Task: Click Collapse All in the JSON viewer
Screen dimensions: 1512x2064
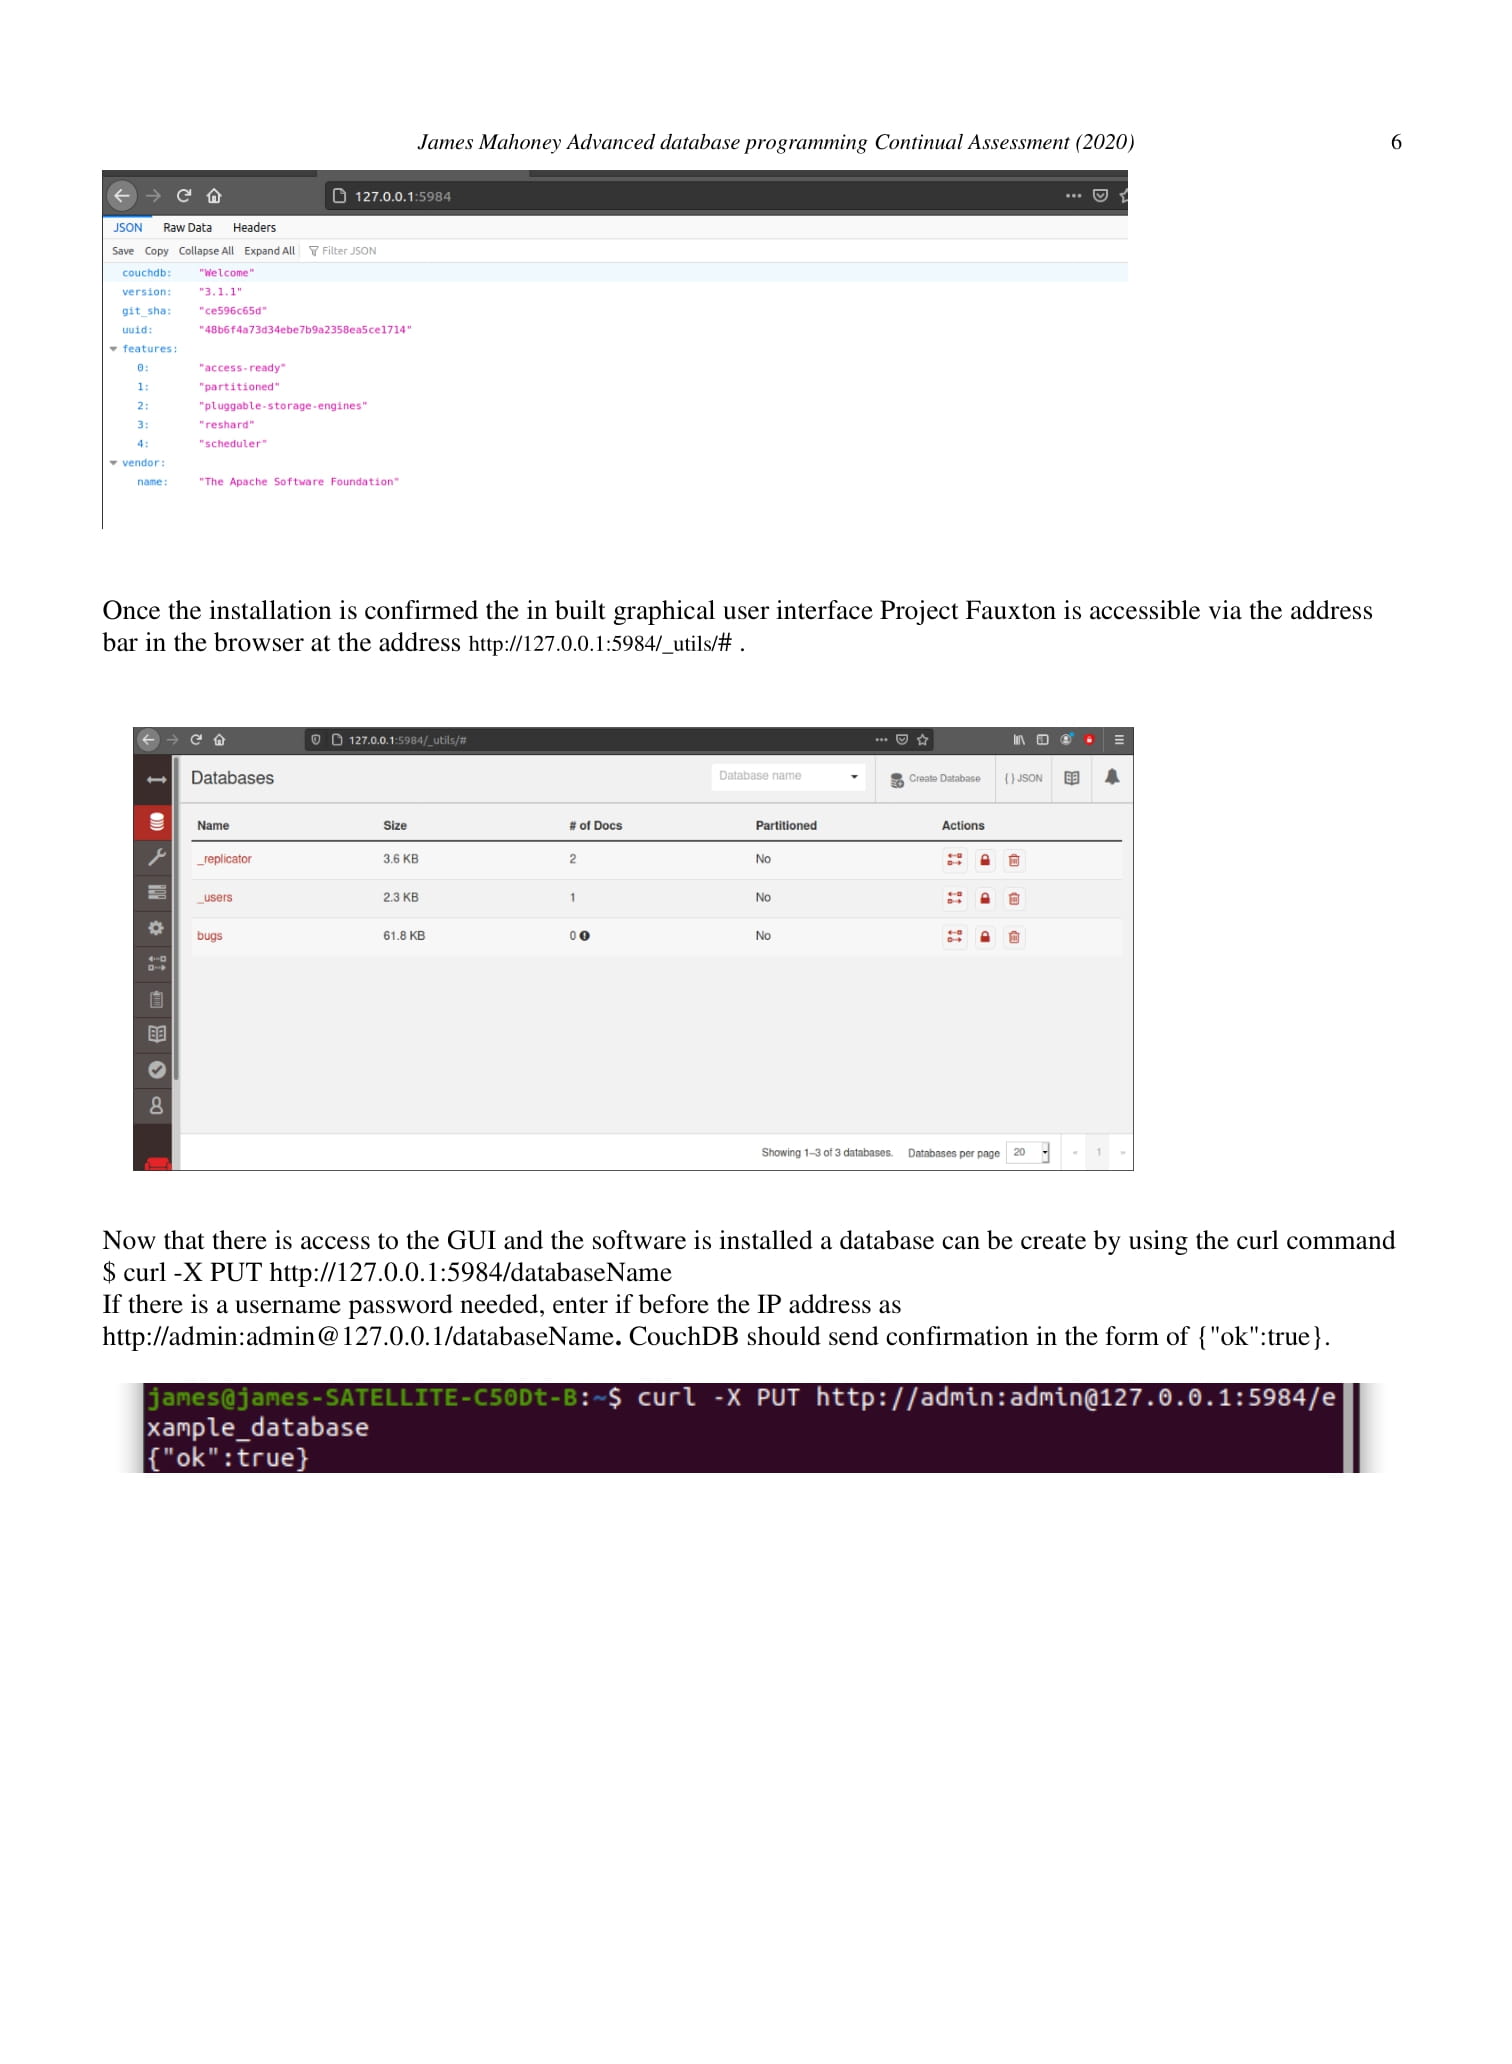Action: [x=206, y=251]
